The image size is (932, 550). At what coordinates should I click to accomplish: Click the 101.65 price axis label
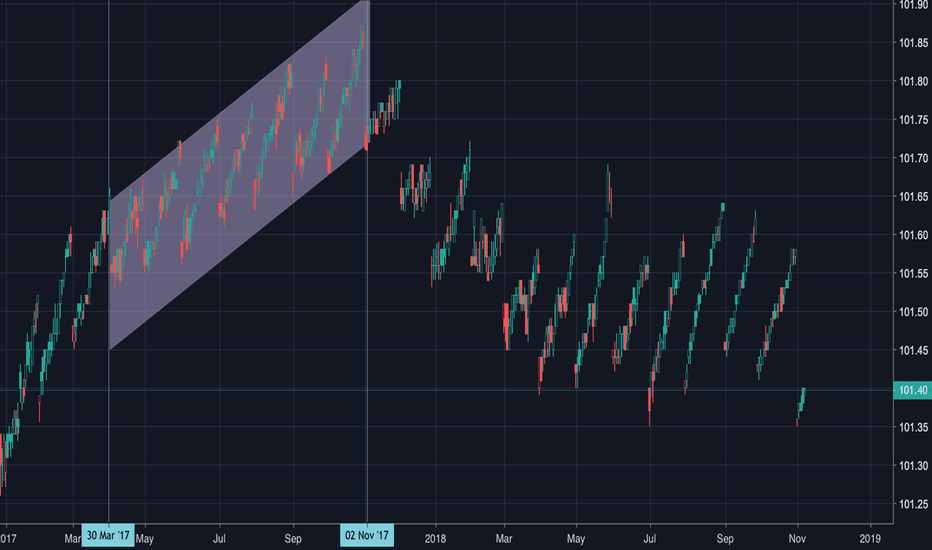pos(913,197)
